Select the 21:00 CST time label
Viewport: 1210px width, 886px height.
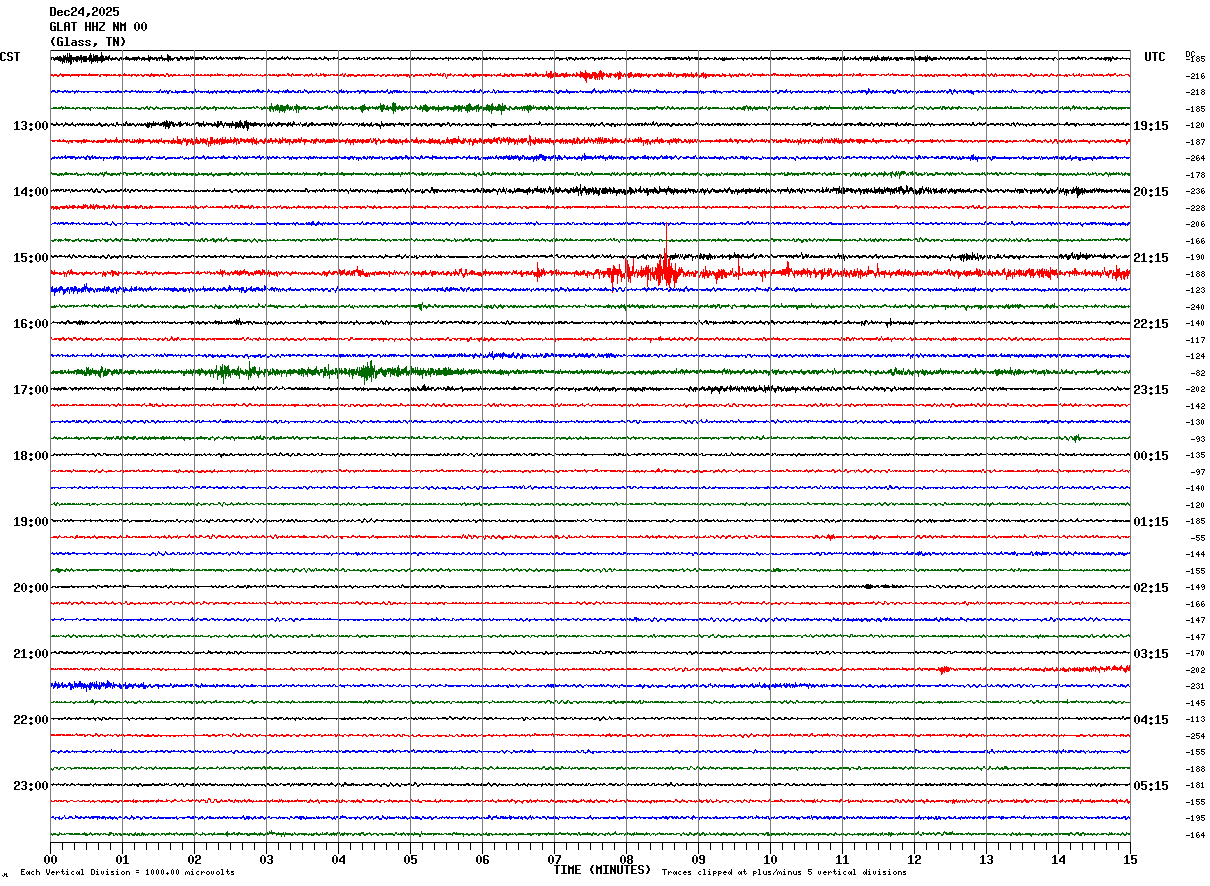[x=30, y=654]
